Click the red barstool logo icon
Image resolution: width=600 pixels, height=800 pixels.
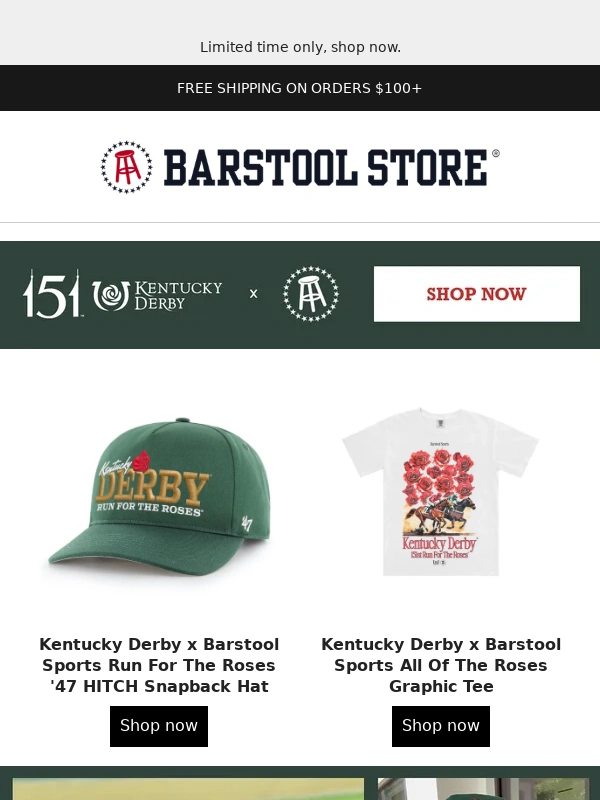pyautogui.click(x=126, y=167)
